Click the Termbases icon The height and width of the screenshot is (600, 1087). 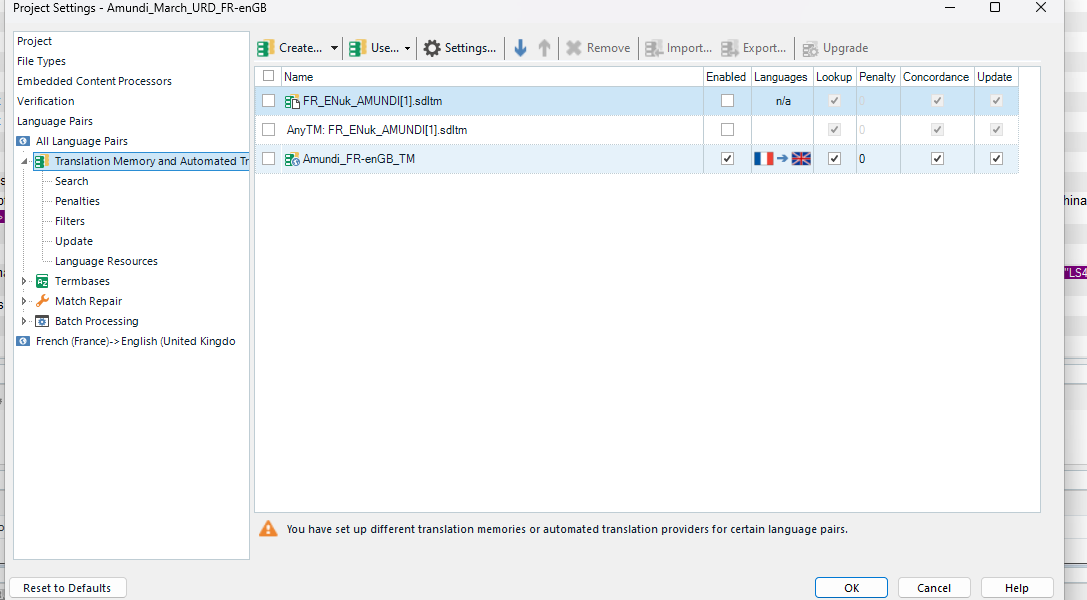42,281
